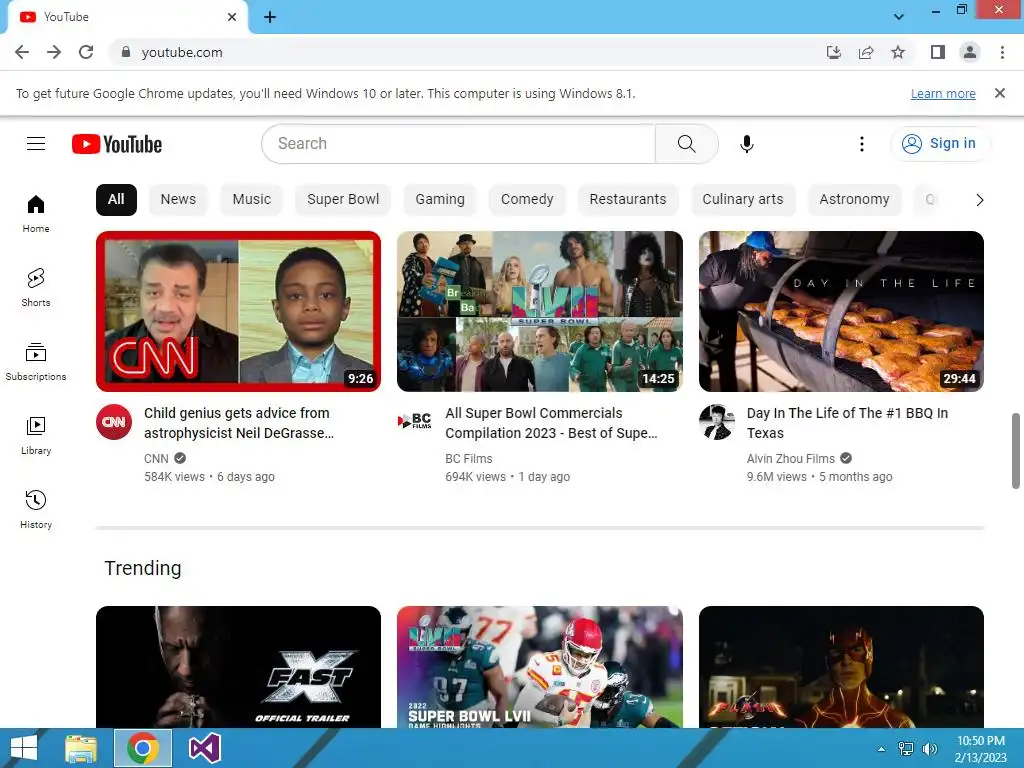Viewport: 1024px width, 768px height.
Task: Select the Comedy category chip
Action: pyautogui.click(x=527, y=199)
